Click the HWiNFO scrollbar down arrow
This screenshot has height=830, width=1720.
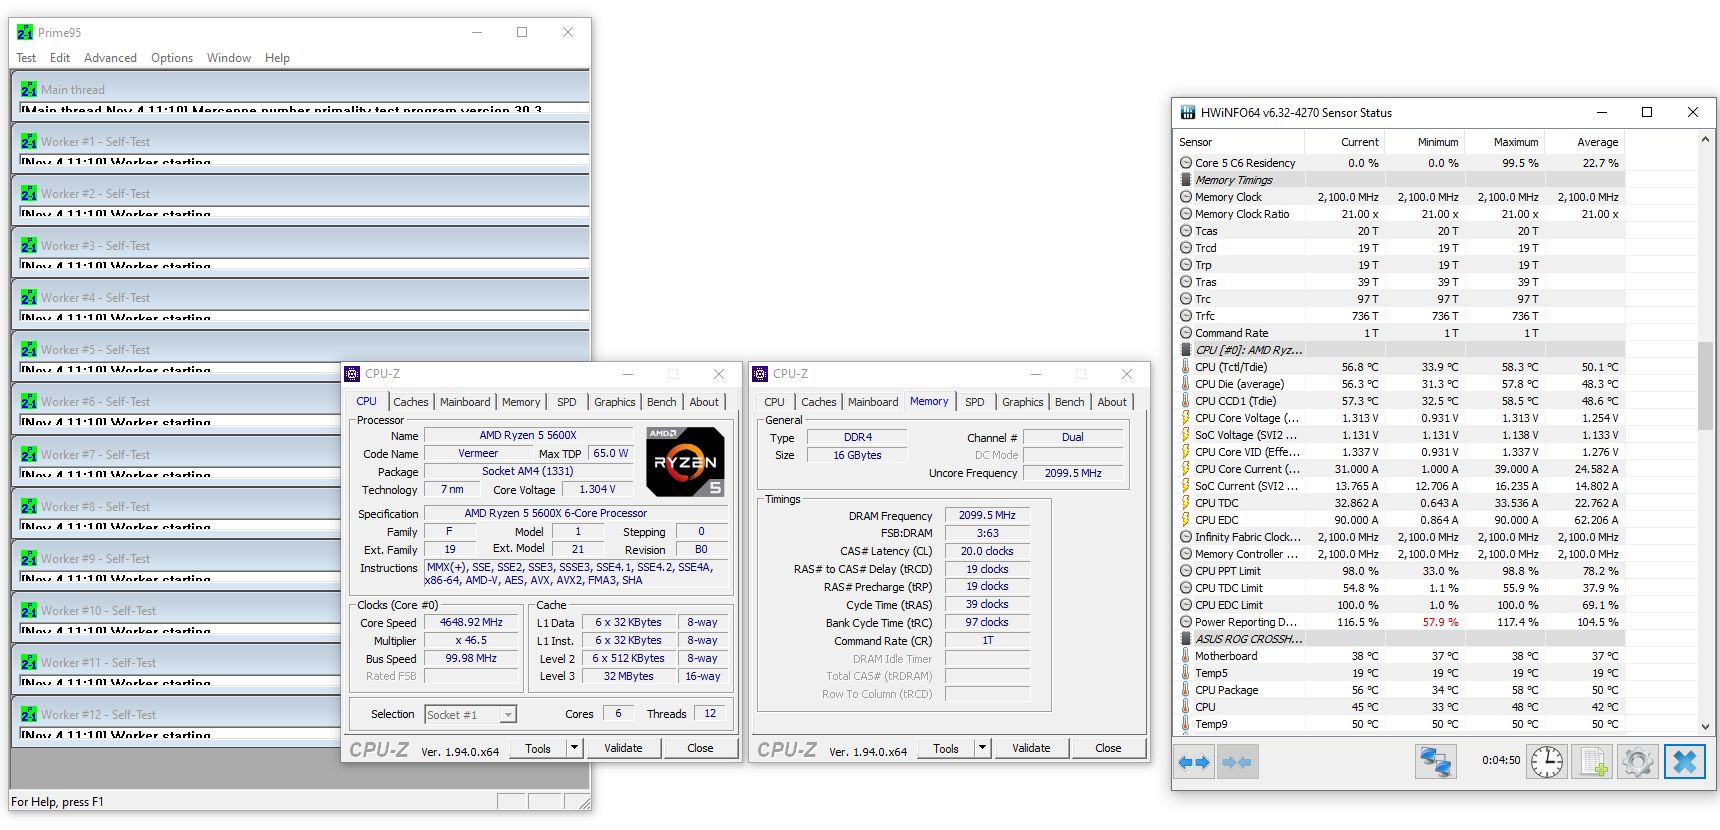(1706, 727)
